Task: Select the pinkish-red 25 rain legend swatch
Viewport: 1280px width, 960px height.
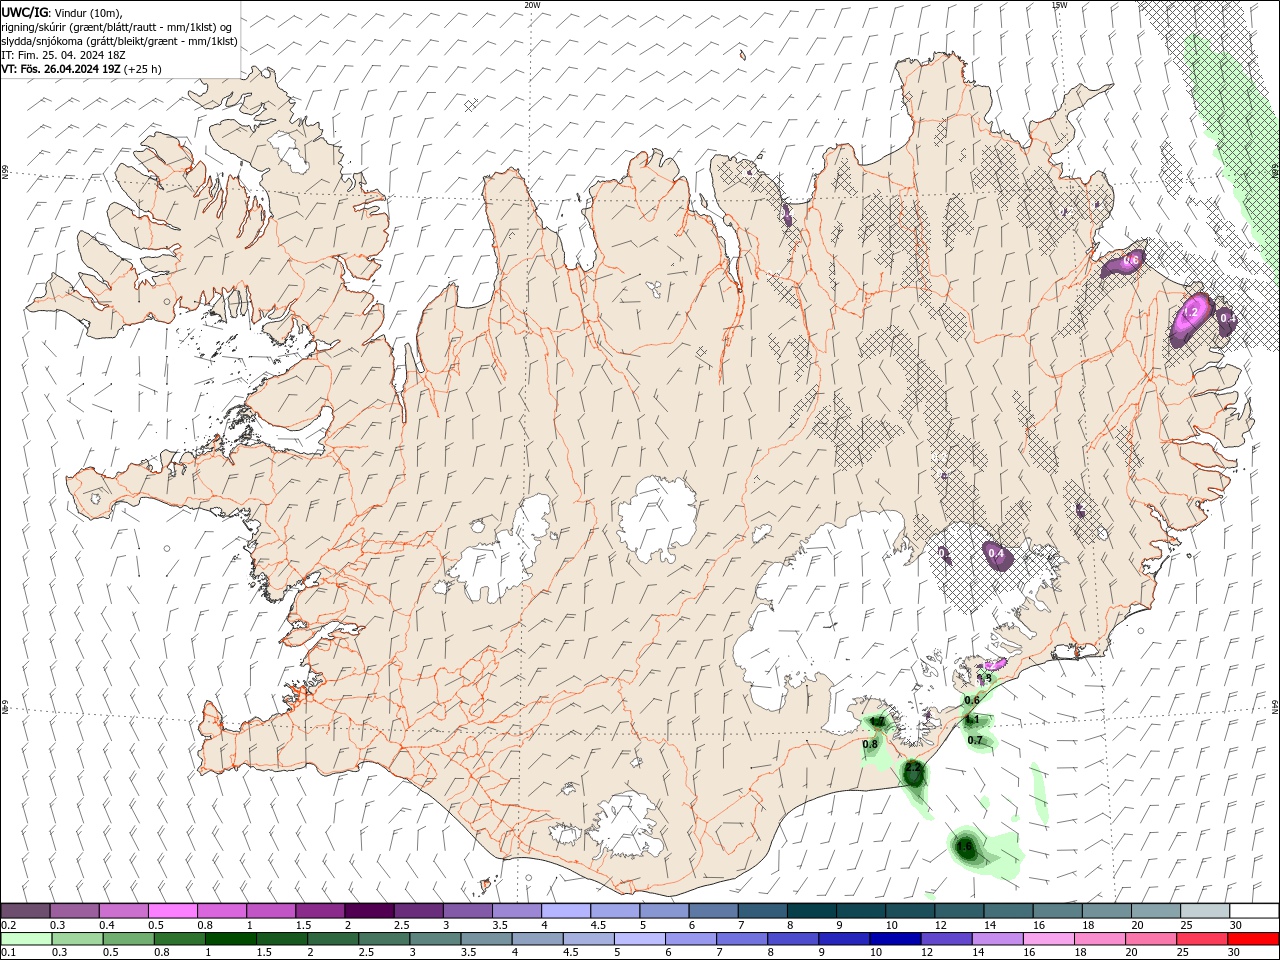Action: point(1204,939)
